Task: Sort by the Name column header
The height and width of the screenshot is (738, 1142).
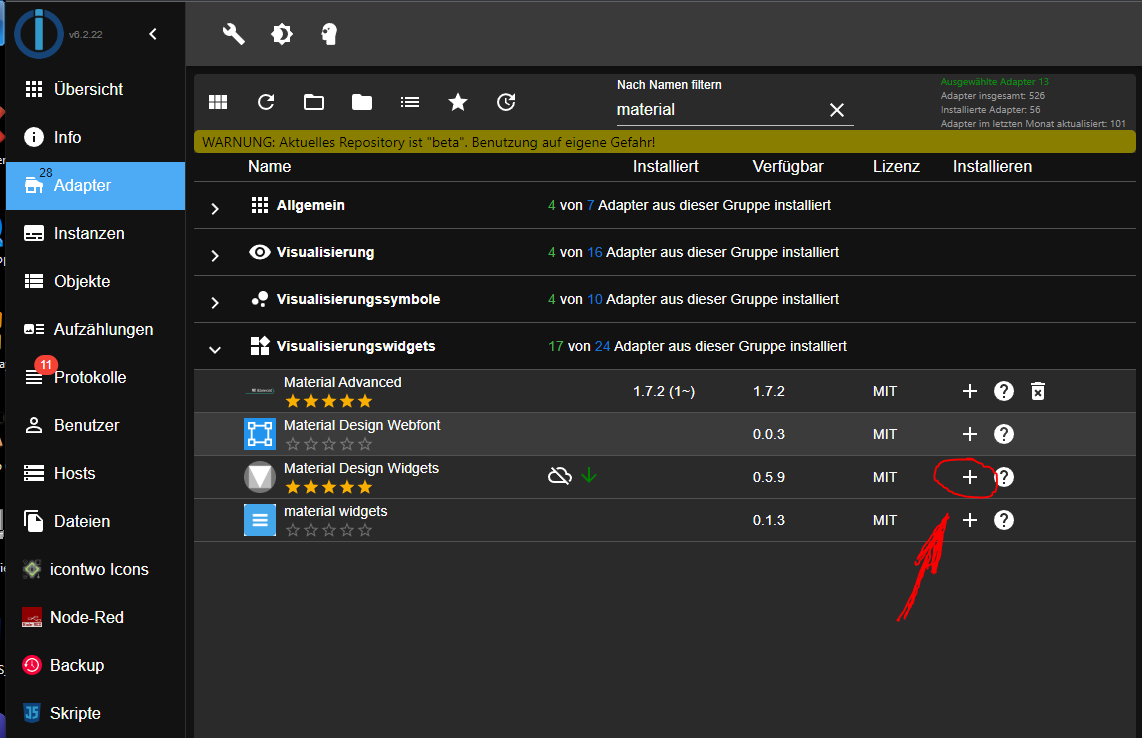Action: 270,166
